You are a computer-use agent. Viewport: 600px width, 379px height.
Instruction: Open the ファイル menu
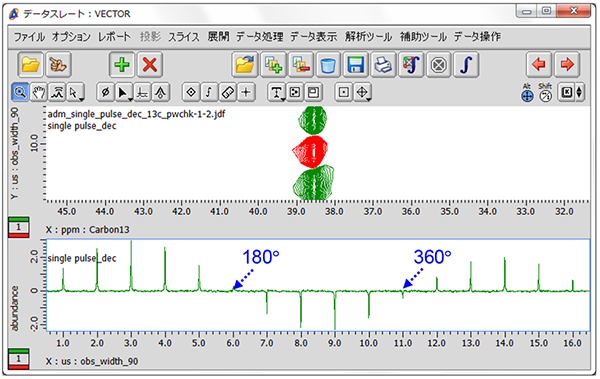click(29, 37)
